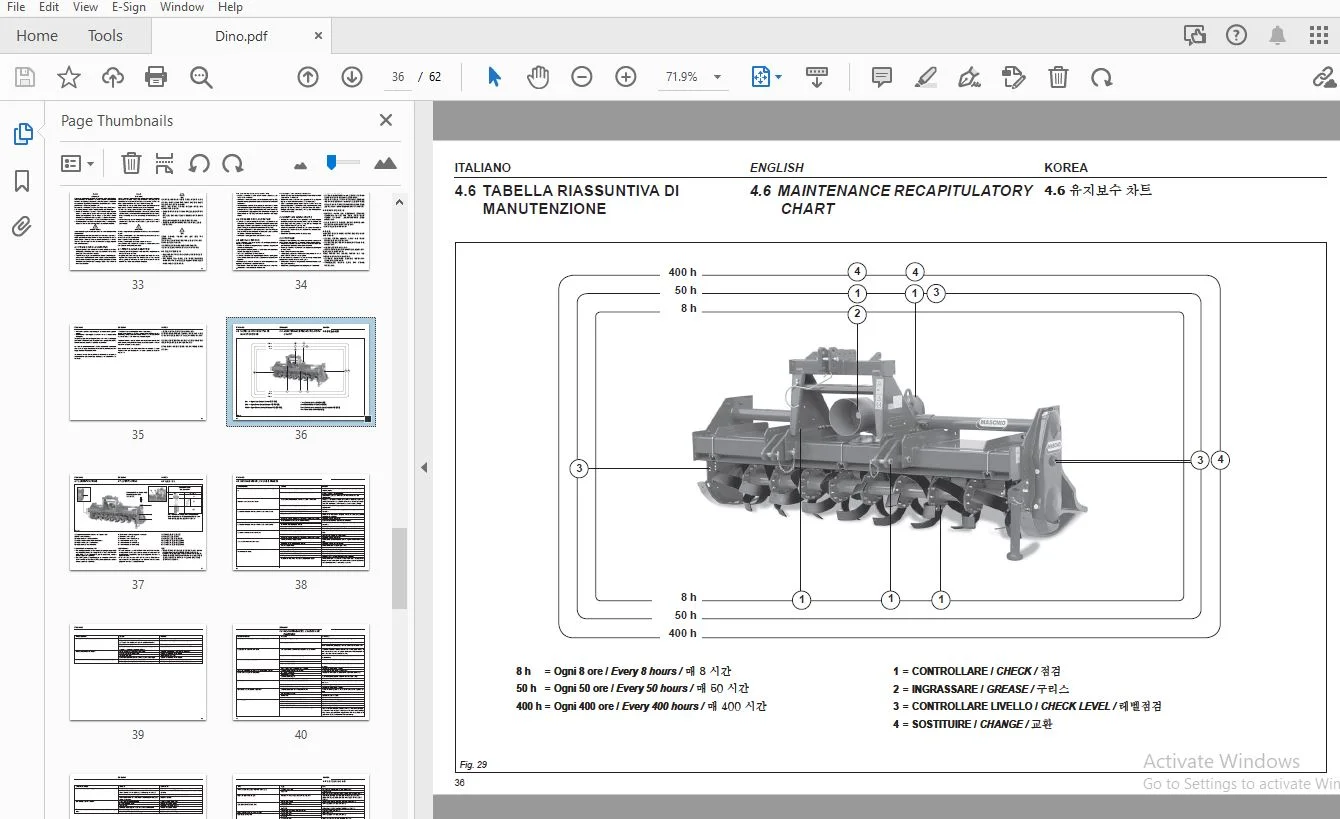The height and width of the screenshot is (819, 1340).
Task: Rotate pages counterclockwise in thumbnails panel
Action: pyautogui.click(x=199, y=163)
